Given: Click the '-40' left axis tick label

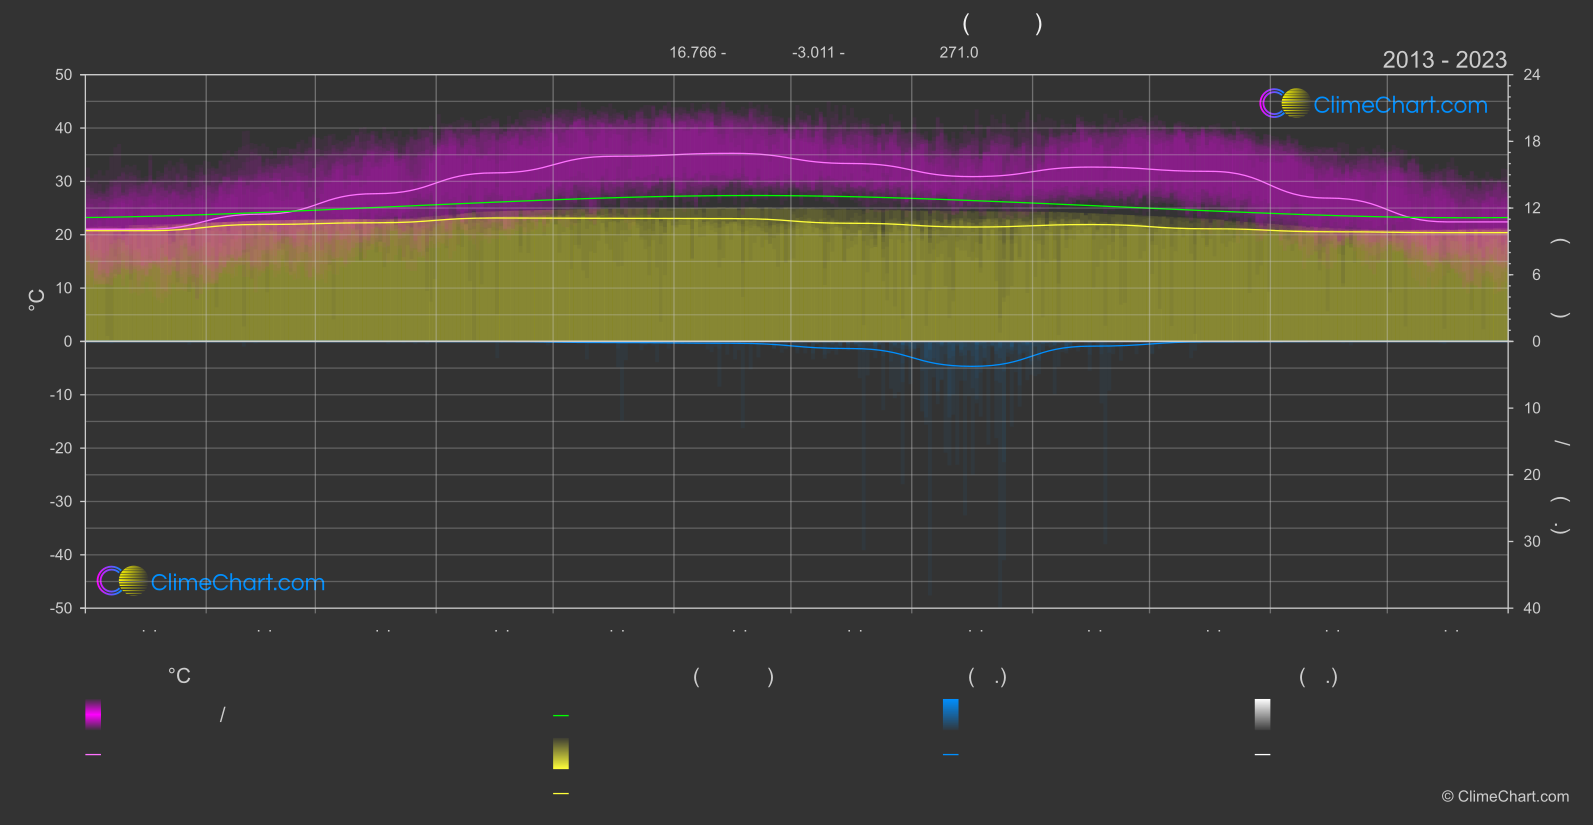Looking at the screenshot, I should point(61,555).
